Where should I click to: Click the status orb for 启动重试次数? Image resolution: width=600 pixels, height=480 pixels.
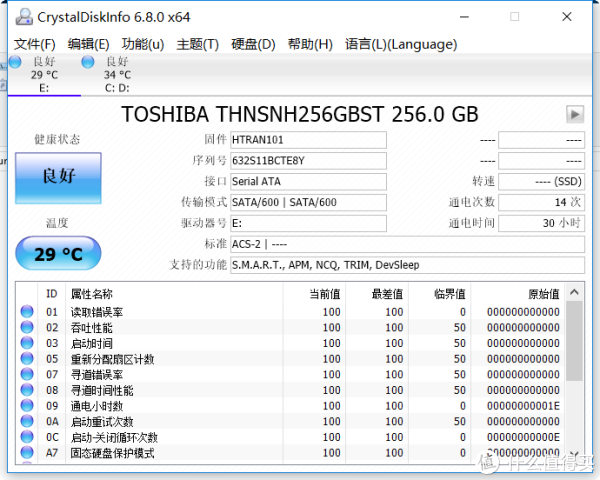[x=27, y=421]
